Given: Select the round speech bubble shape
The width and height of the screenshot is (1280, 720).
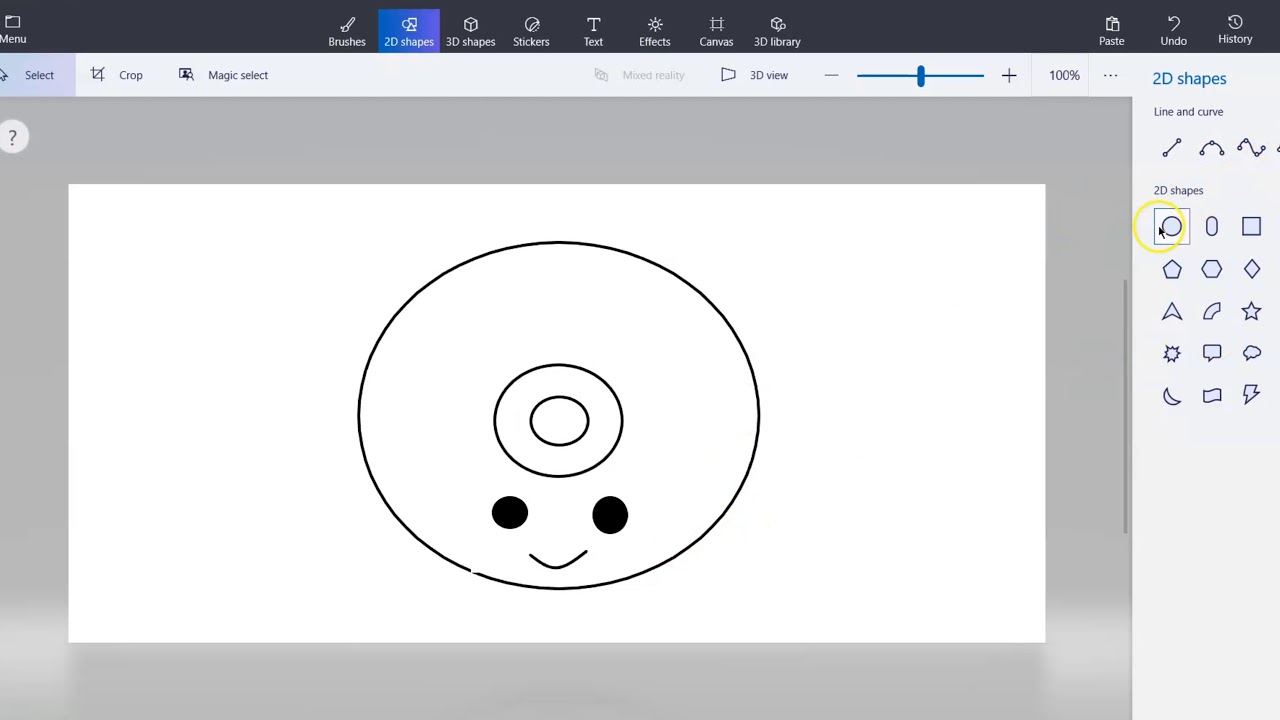Looking at the screenshot, I should pyautogui.click(x=1252, y=353).
